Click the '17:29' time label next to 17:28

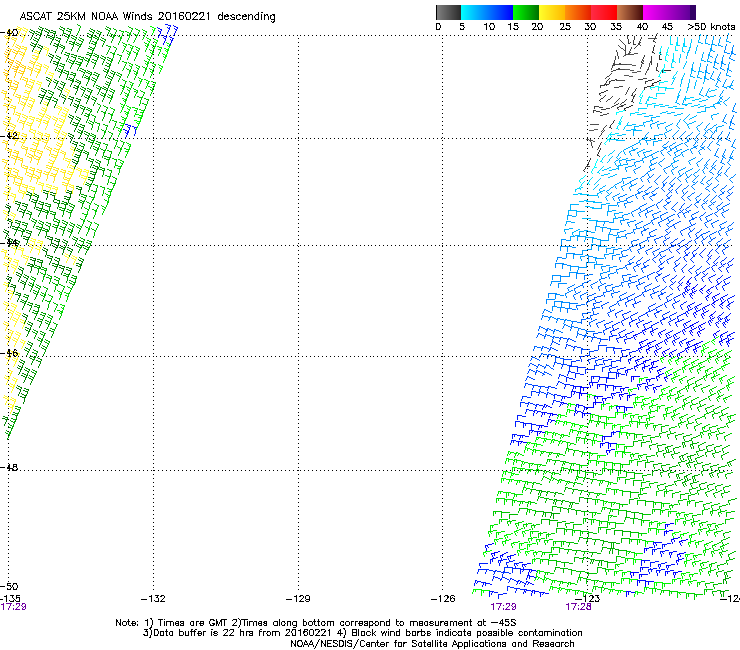[x=503, y=607]
